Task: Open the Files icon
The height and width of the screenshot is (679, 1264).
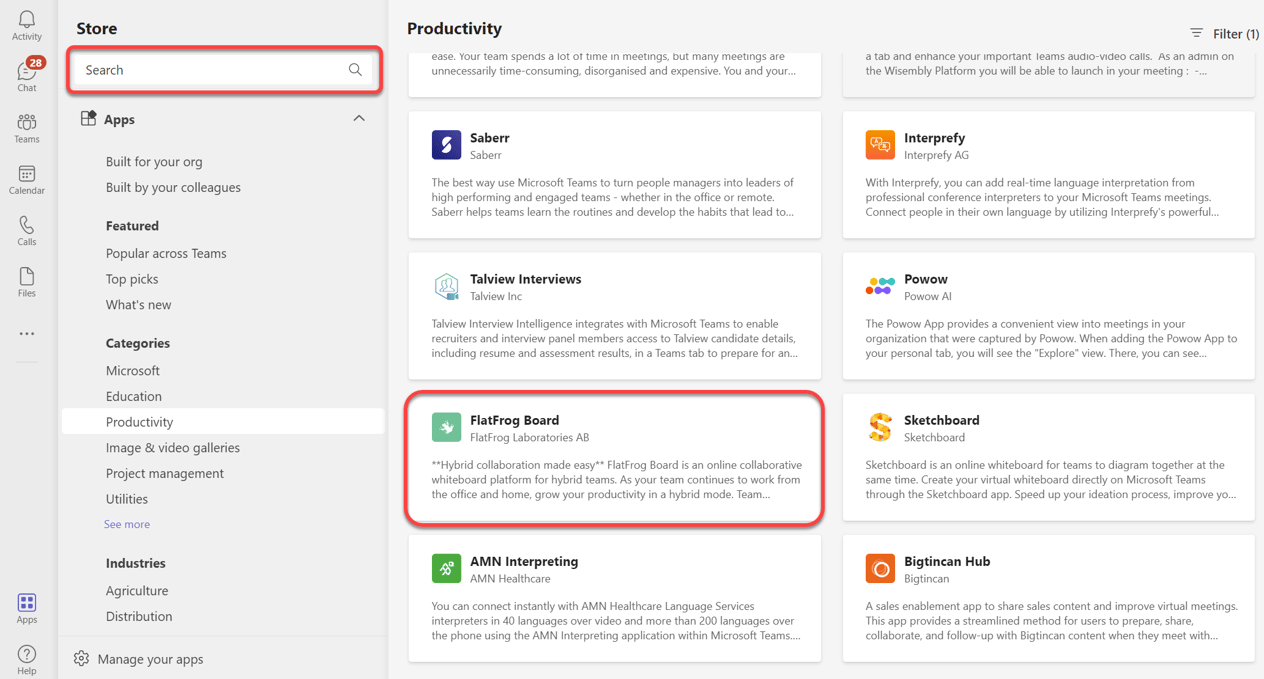Action: tap(26, 281)
